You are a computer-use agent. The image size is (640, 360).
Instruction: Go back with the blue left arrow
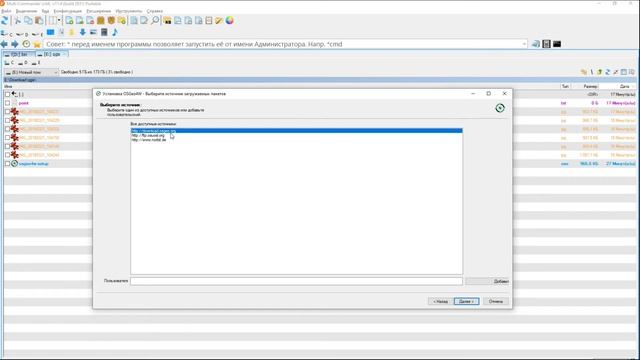point(4,44)
